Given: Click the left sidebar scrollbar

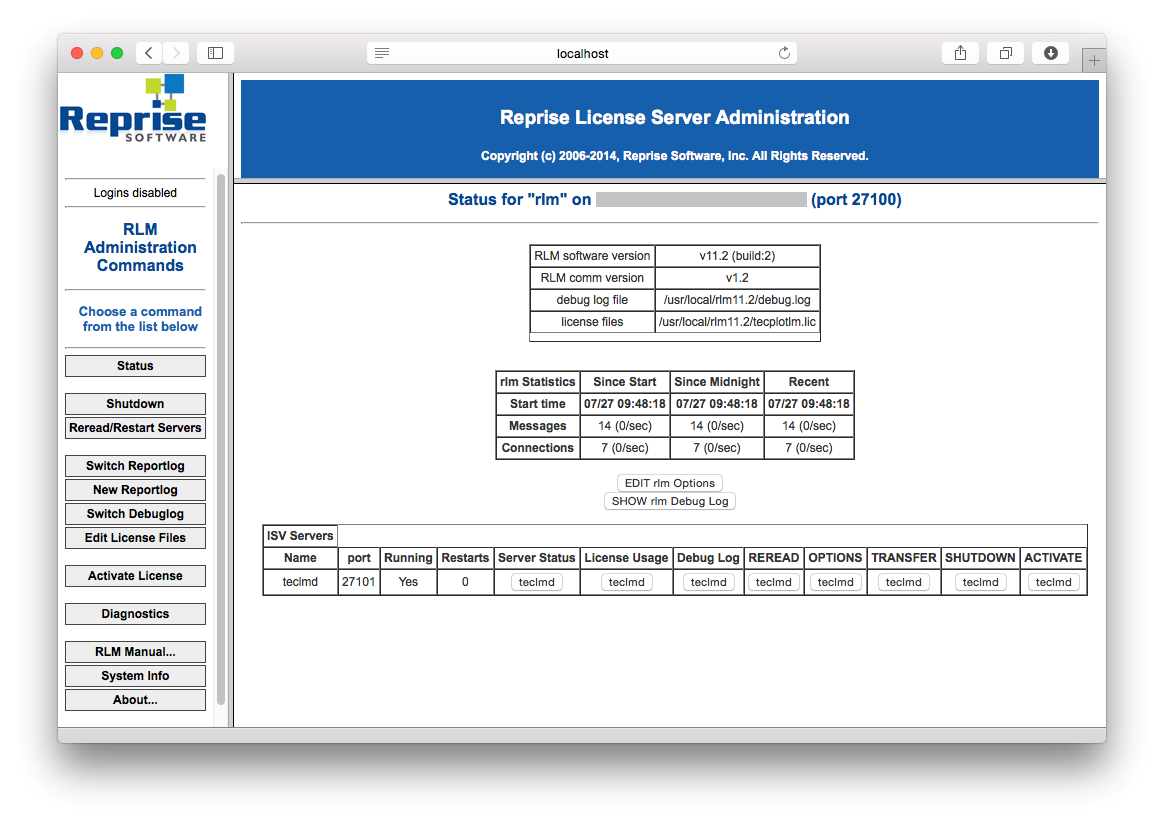Looking at the screenshot, I should (x=220, y=439).
